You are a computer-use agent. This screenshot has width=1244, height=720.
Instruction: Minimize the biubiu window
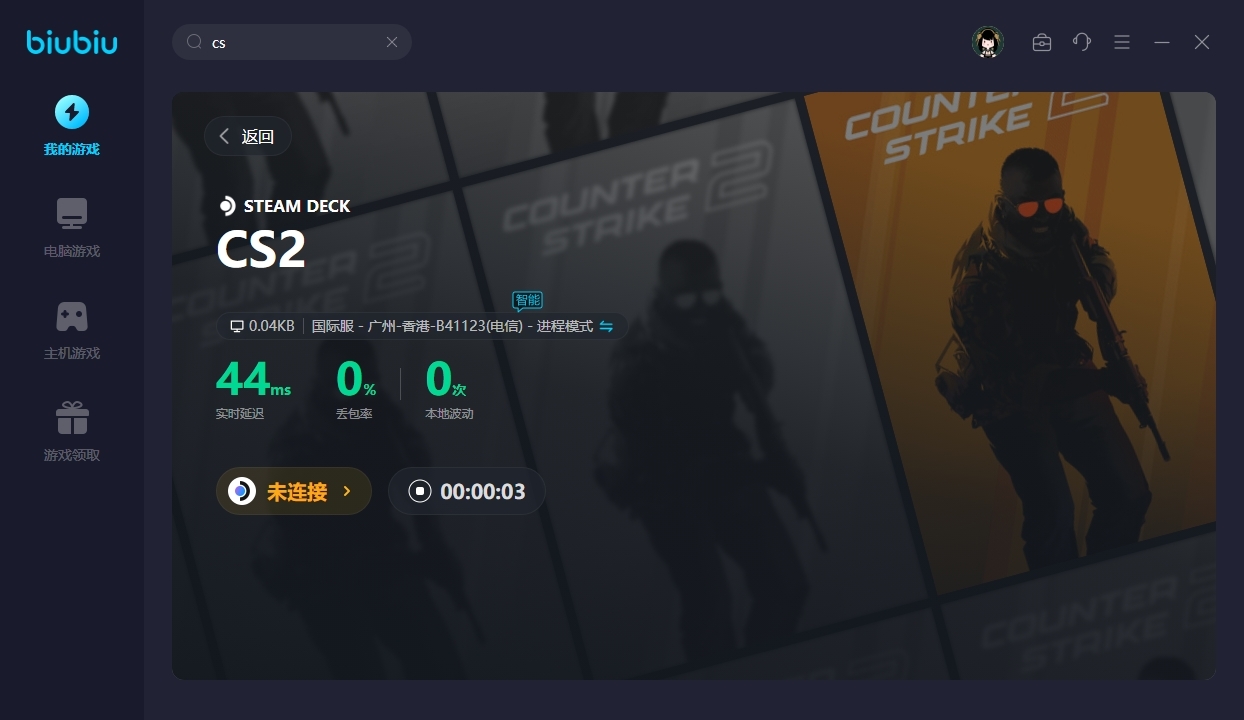click(x=1162, y=42)
